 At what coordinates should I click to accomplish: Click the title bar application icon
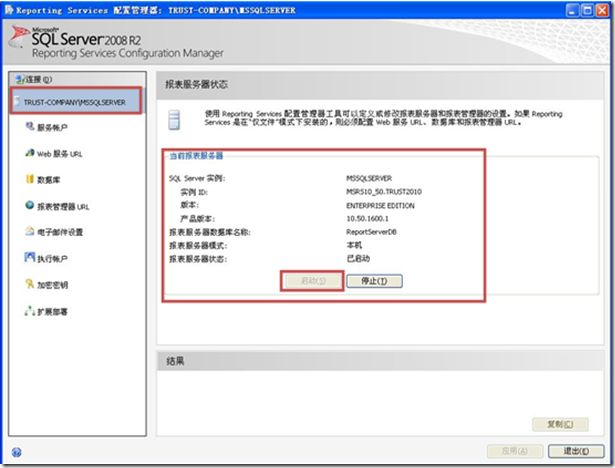9,10
